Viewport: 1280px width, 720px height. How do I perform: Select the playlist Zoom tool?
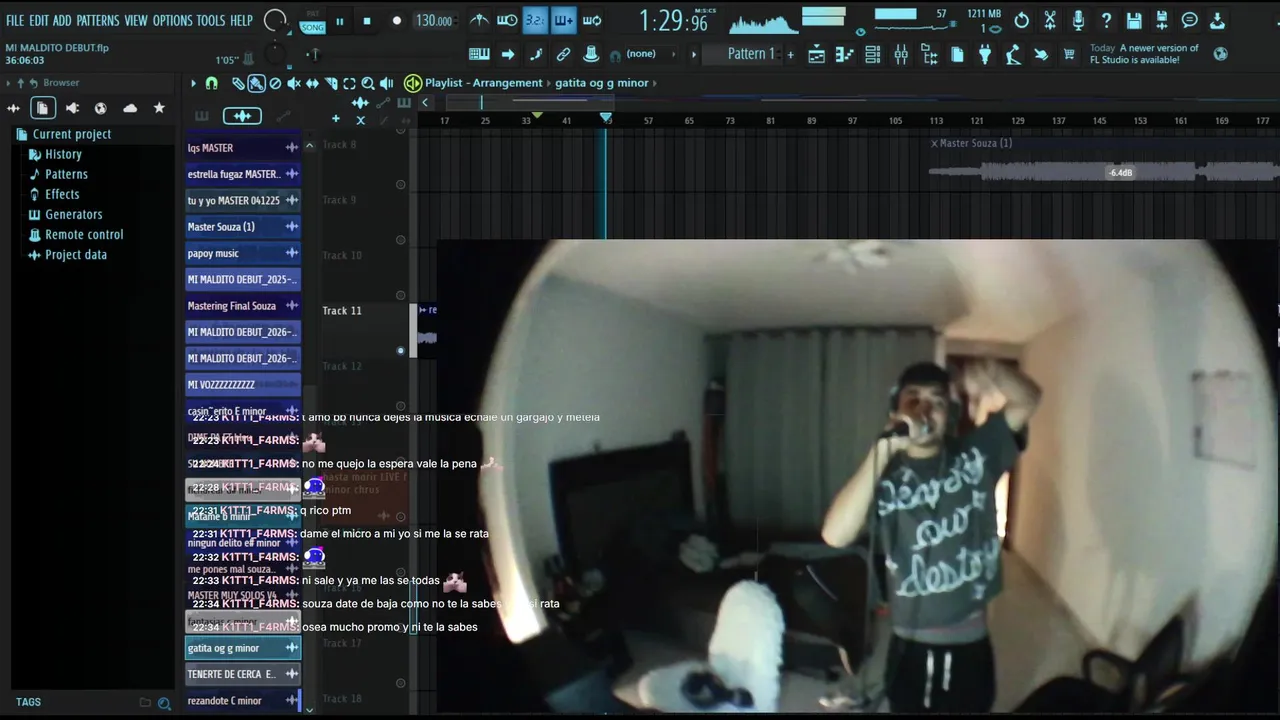point(368,84)
